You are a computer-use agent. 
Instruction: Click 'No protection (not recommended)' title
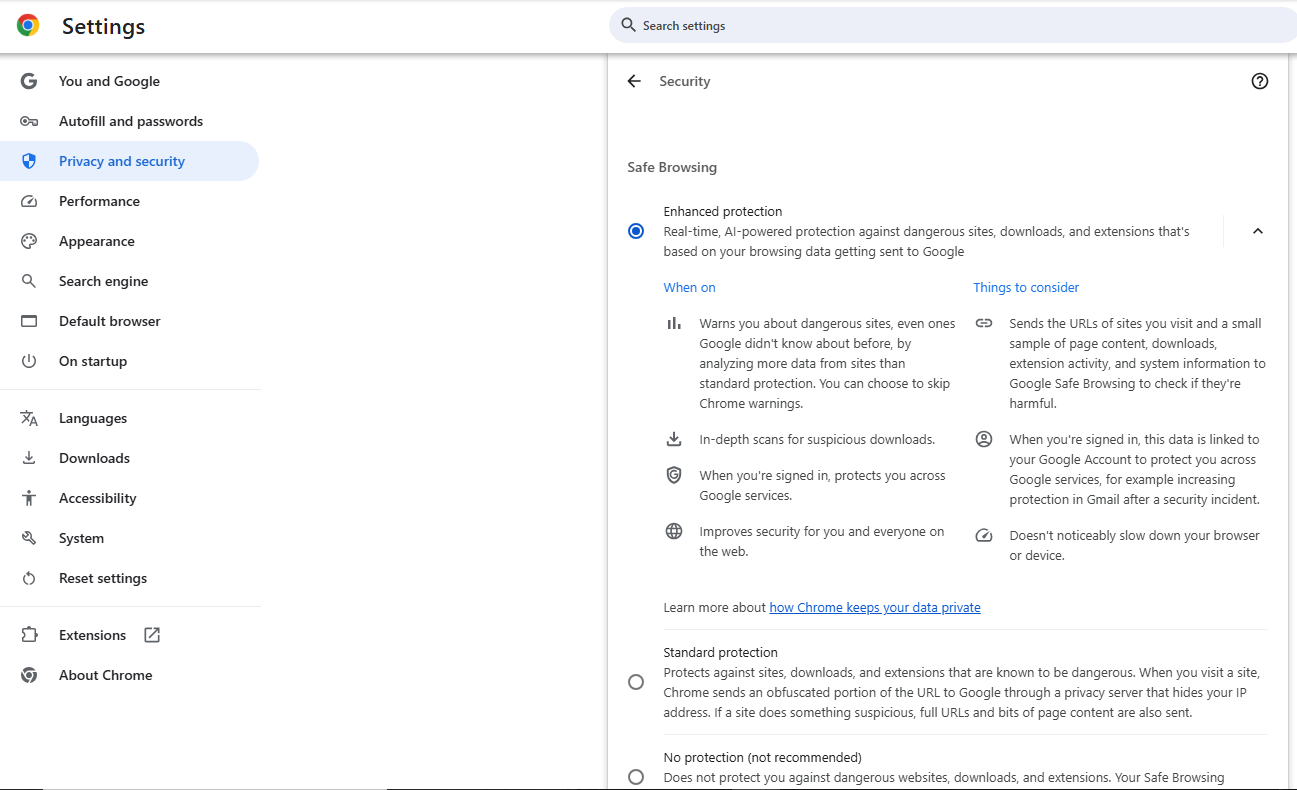pos(763,757)
